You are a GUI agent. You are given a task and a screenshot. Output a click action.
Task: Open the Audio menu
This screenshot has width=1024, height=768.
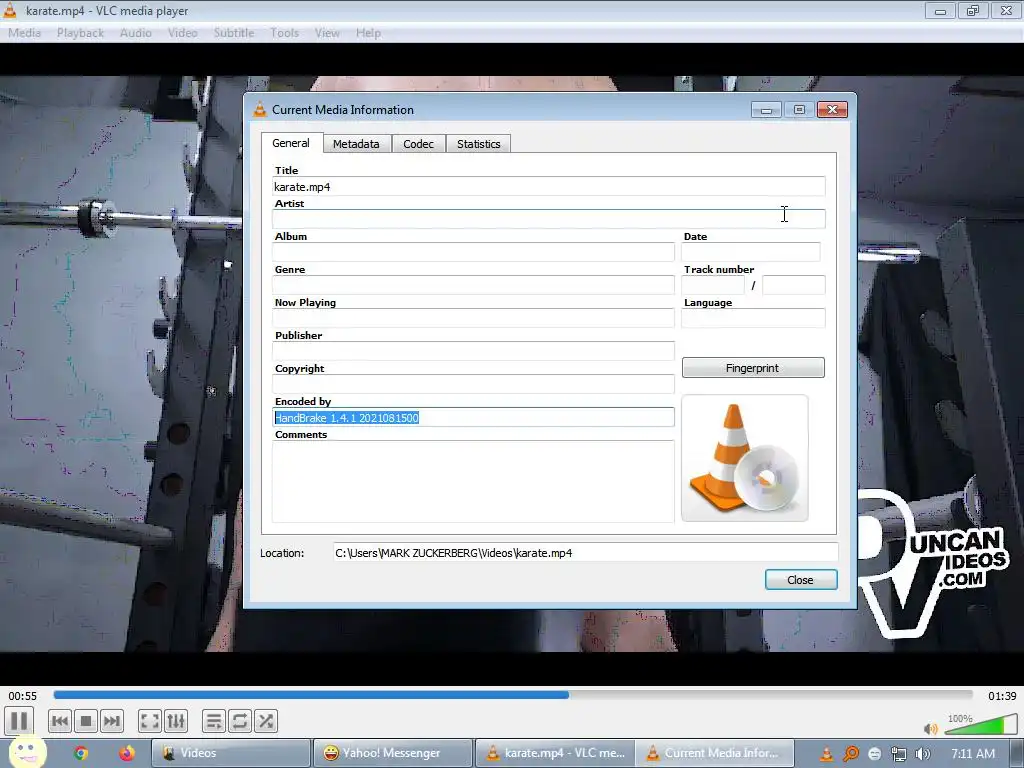tap(135, 33)
